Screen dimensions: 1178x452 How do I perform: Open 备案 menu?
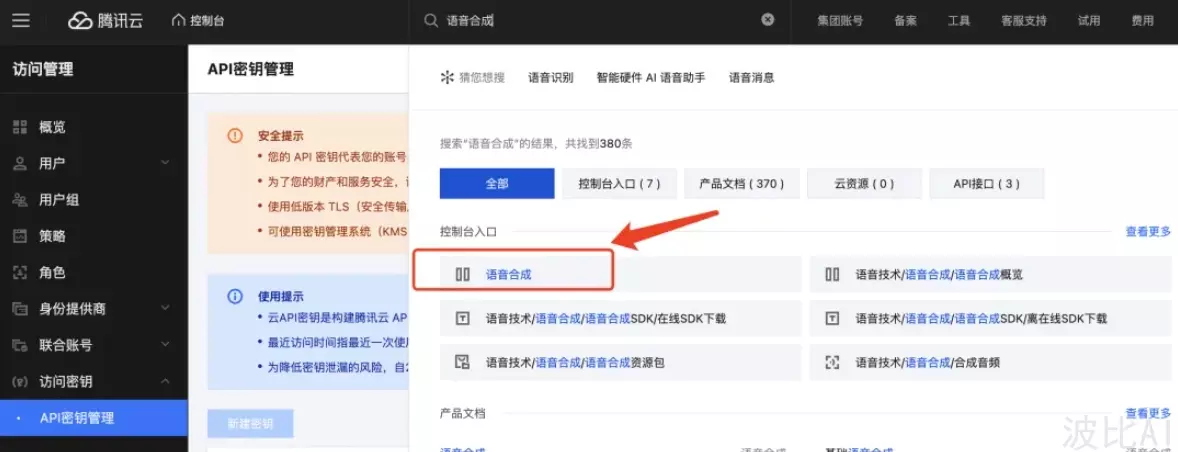click(x=905, y=21)
